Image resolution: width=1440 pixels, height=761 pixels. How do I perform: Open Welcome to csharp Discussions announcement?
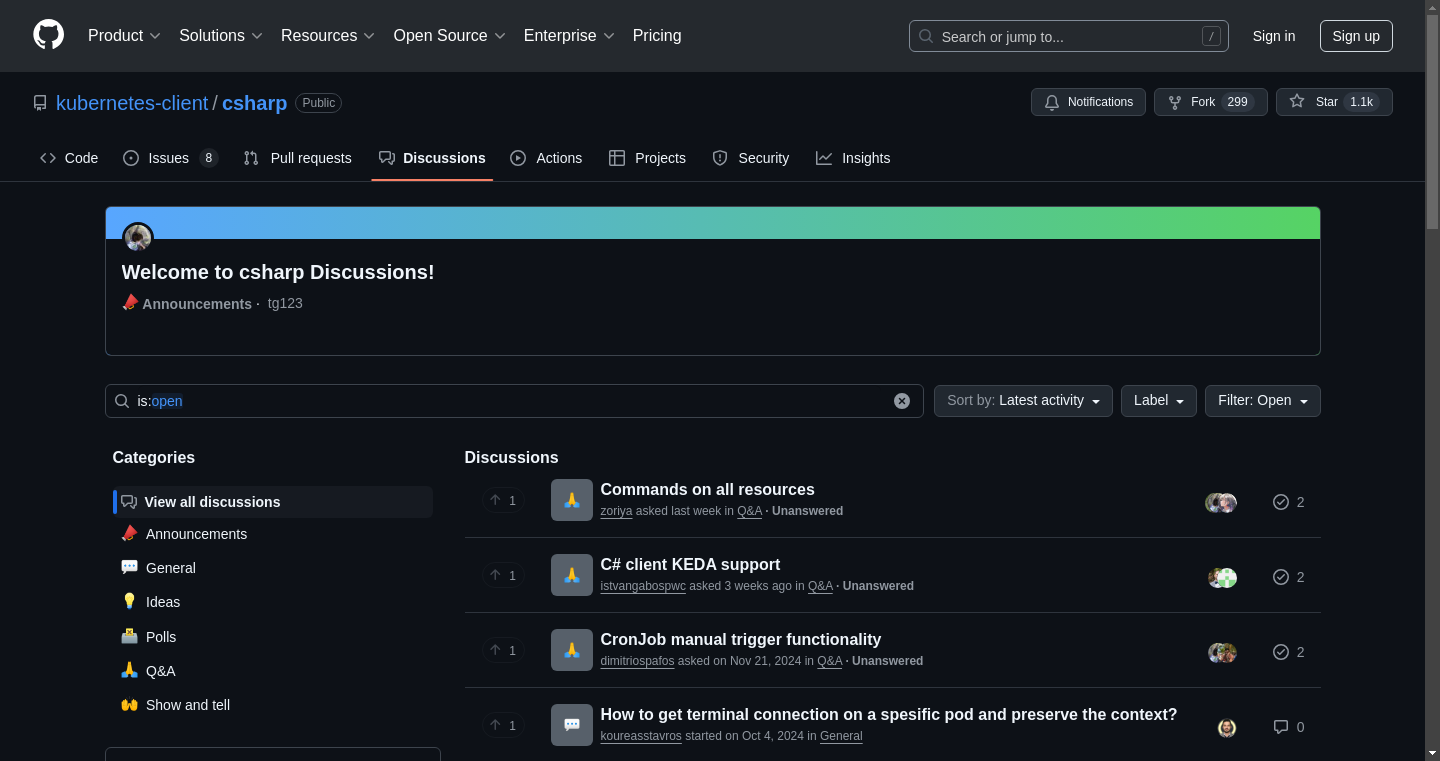pos(278,272)
